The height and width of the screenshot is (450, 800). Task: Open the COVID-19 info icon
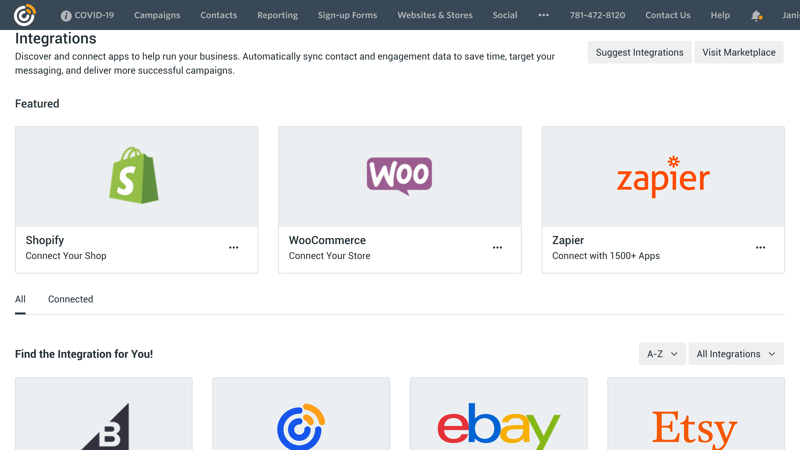coord(66,16)
